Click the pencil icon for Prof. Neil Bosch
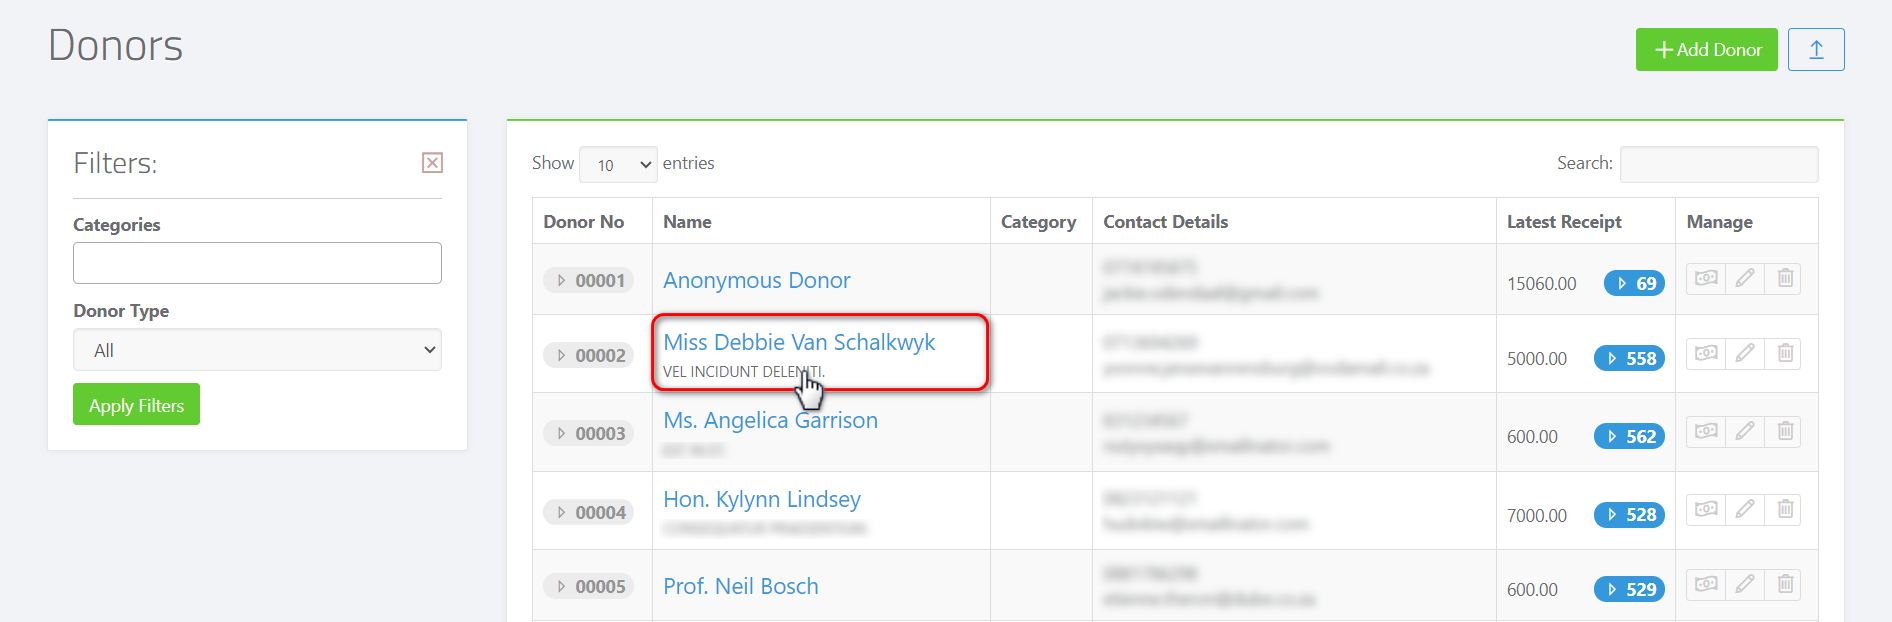This screenshot has width=1892, height=622. tap(1745, 584)
